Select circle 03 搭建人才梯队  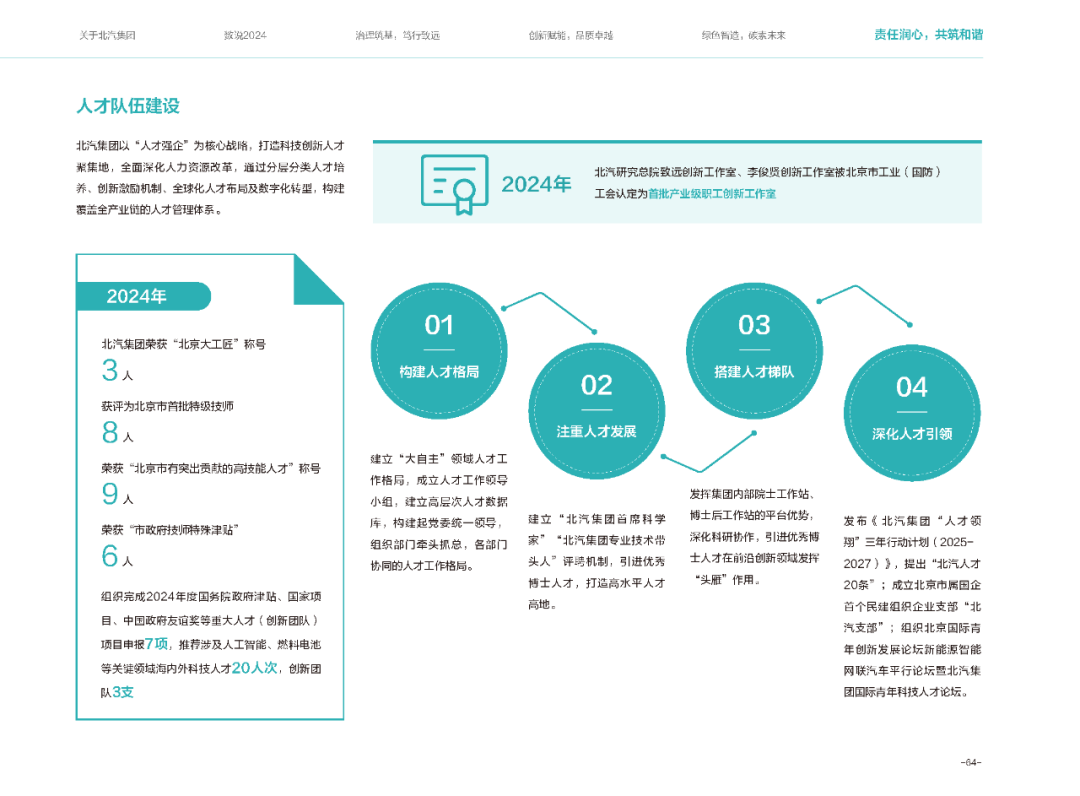pos(754,350)
